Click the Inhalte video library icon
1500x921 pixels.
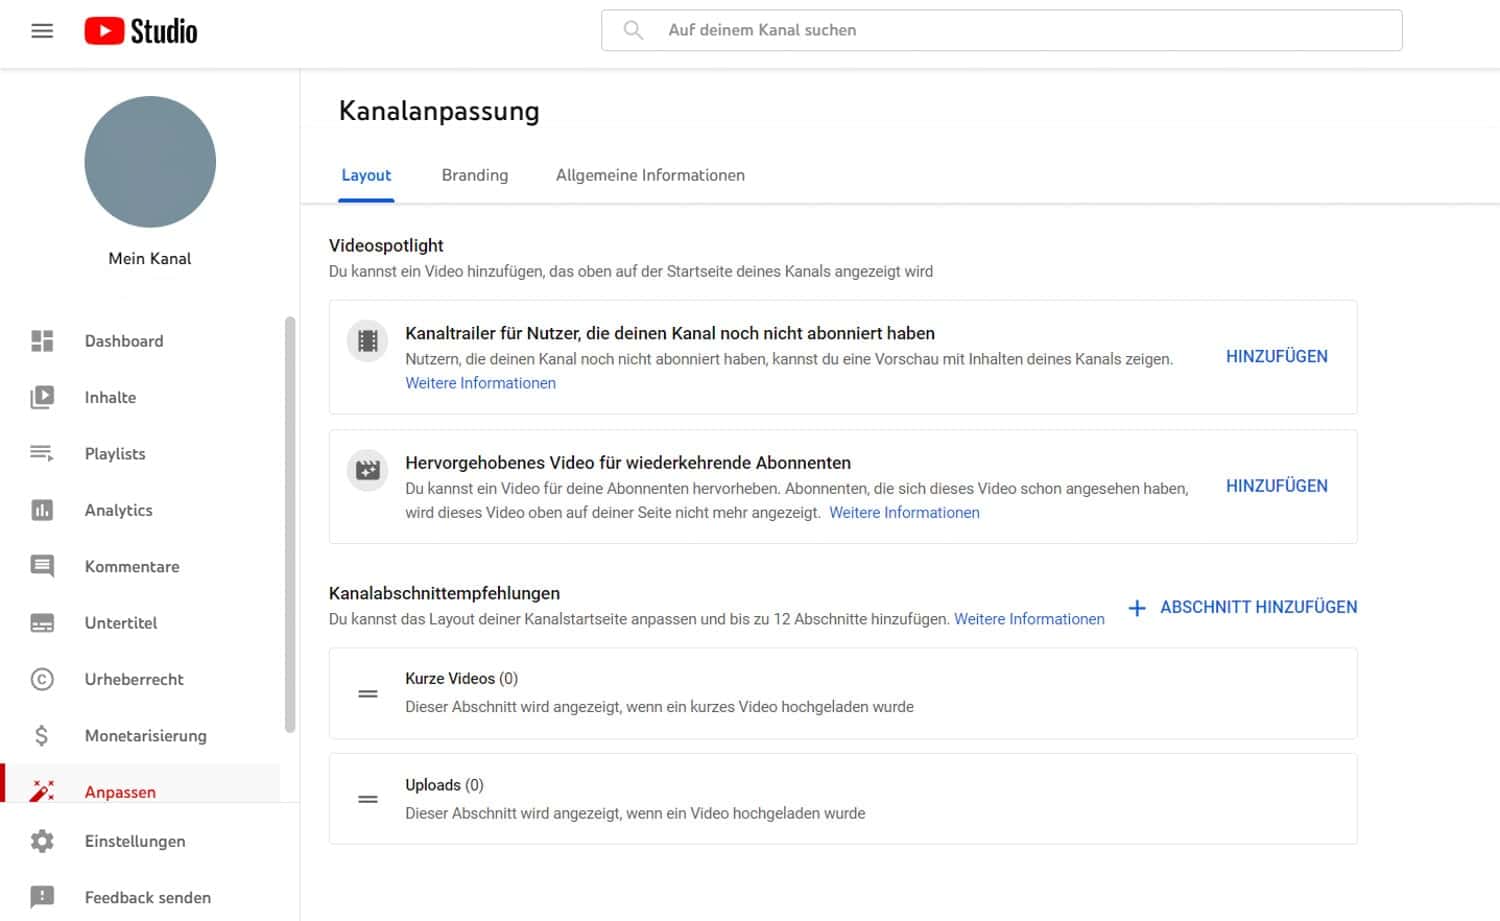(x=42, y=397)
